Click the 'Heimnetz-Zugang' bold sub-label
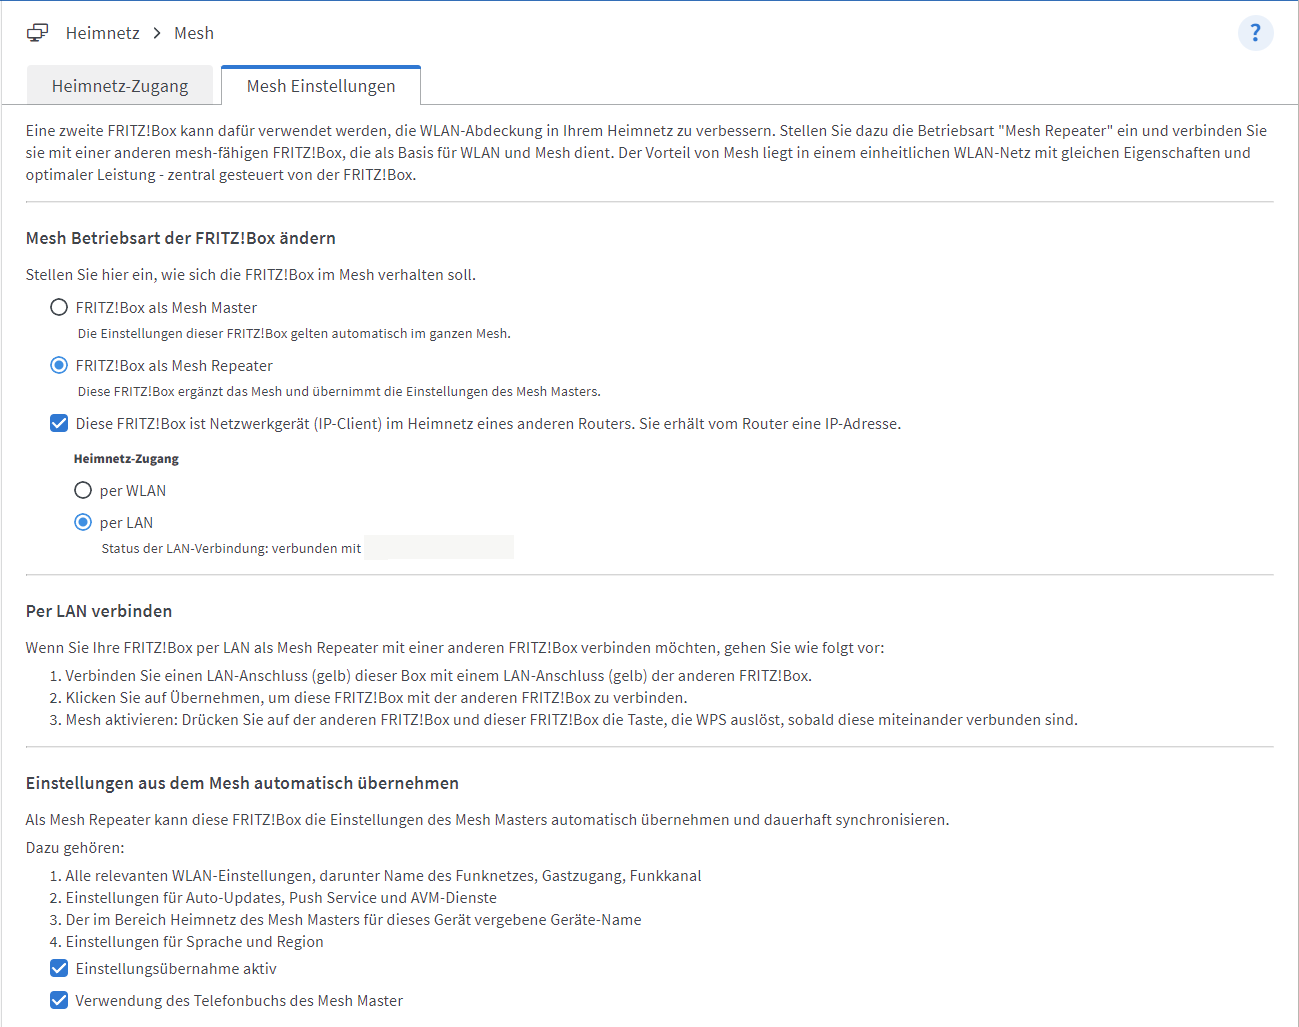The width and height of the screenshot is (1299, 1027). [126, 459]
